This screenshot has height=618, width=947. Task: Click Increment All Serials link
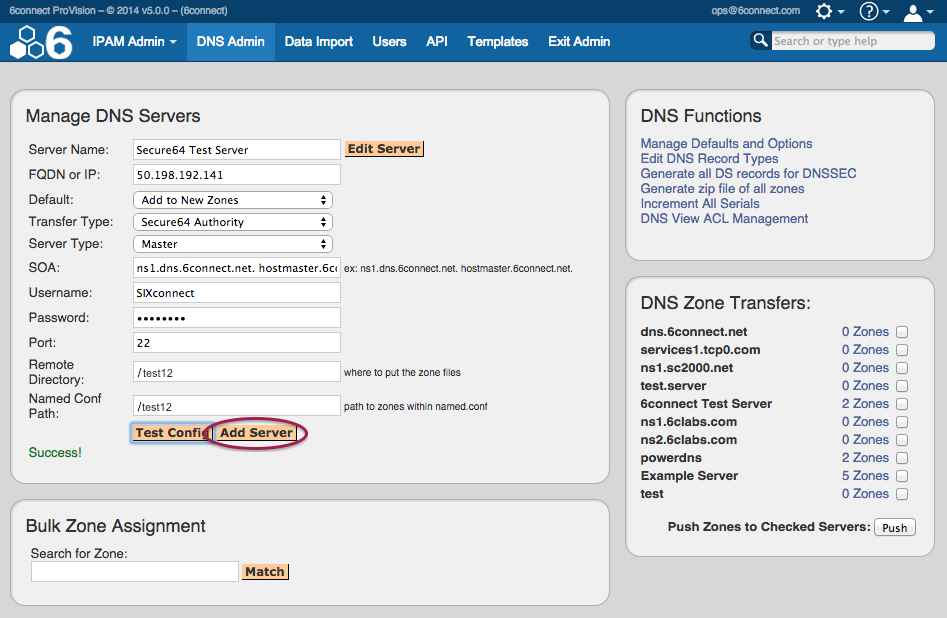pyautogui.click(x=700, y=204)
